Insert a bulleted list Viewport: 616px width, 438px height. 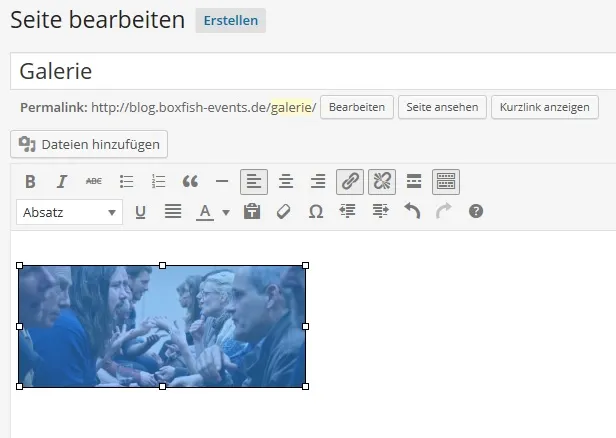126,182
